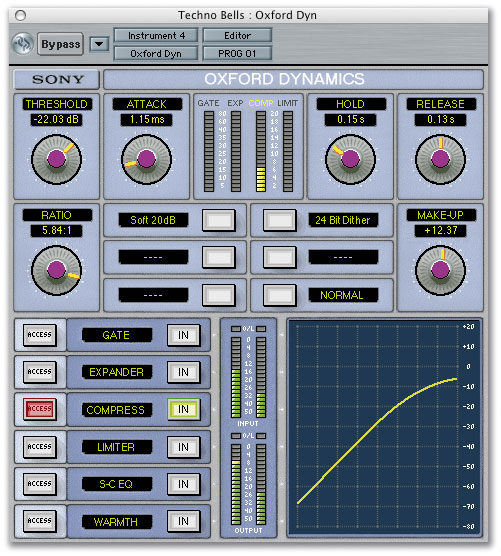
Task: Click the Hold knob
Action: point(350,159)
